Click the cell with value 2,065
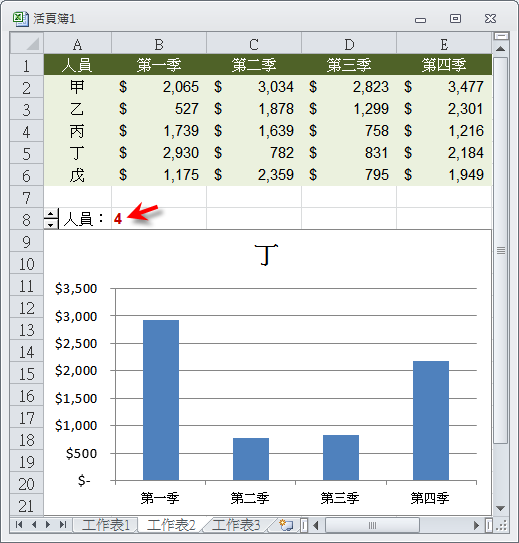Viewport: 519px width, 543px height. [x=159, y=87]
